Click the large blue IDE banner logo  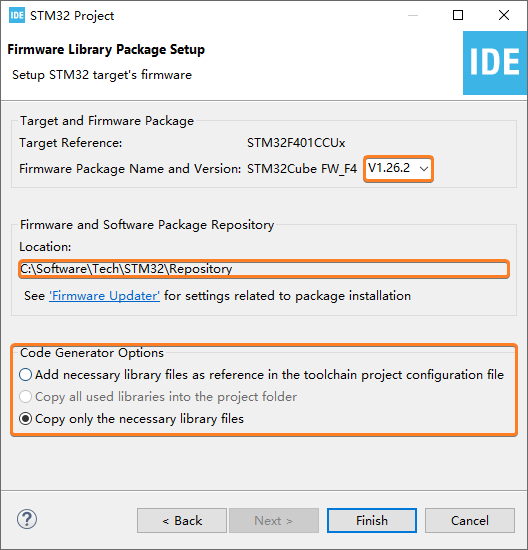click(x=495, y=63)
